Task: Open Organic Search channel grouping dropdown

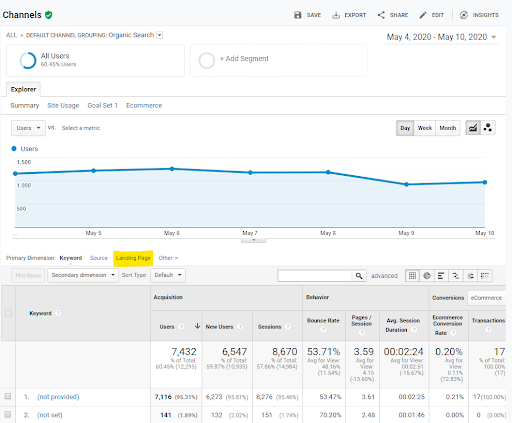Action: pyautogui.click(x=160, y=35)
